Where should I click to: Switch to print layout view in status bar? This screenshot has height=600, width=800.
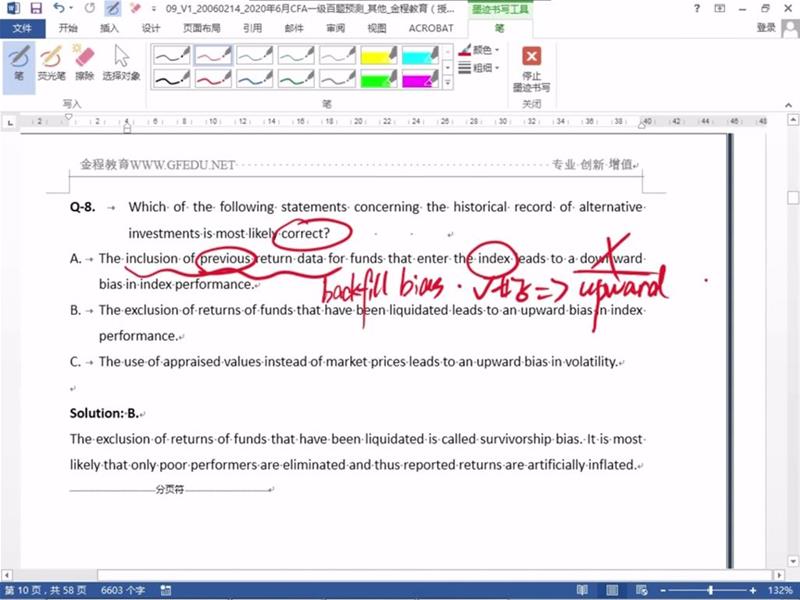click(612, 590)
